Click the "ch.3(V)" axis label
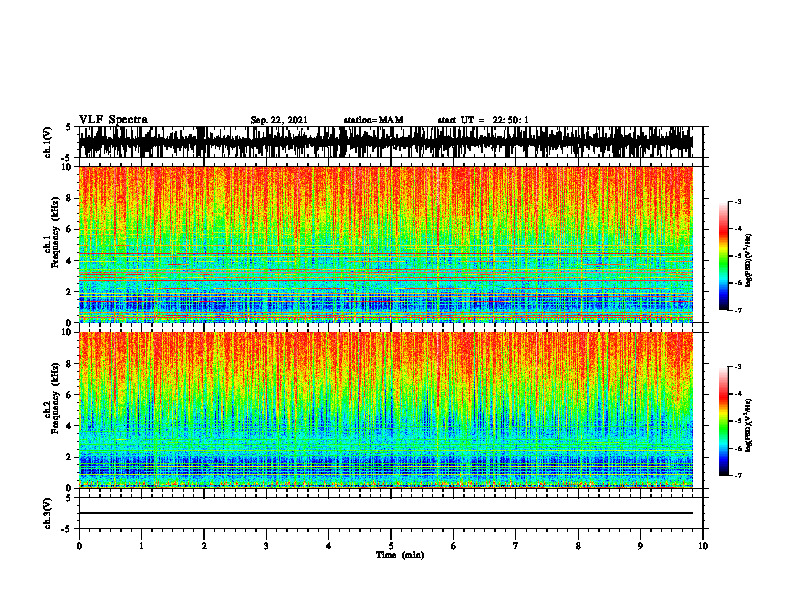 [48, 513]
